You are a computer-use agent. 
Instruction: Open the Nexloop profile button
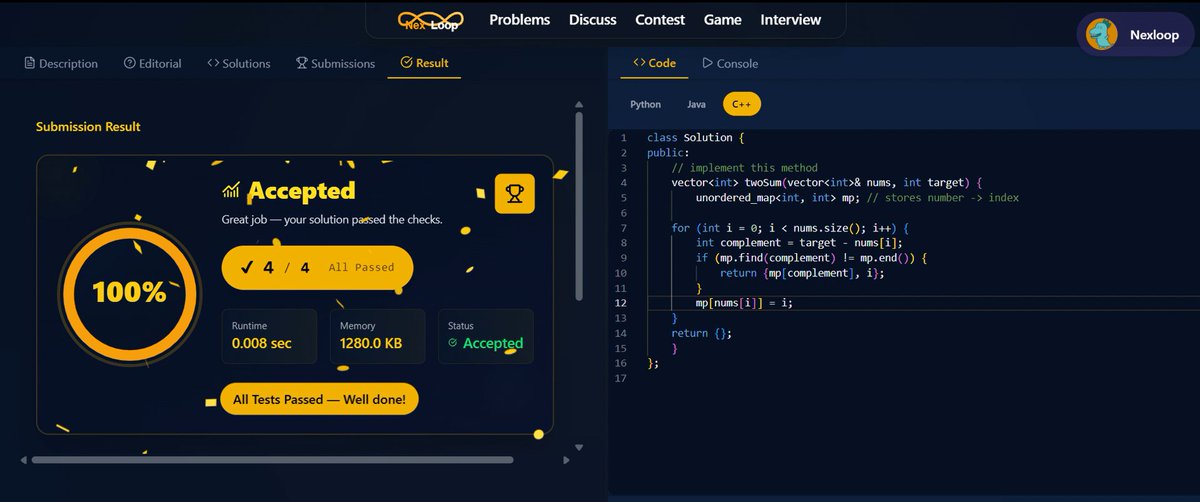tap(1134, 35)
